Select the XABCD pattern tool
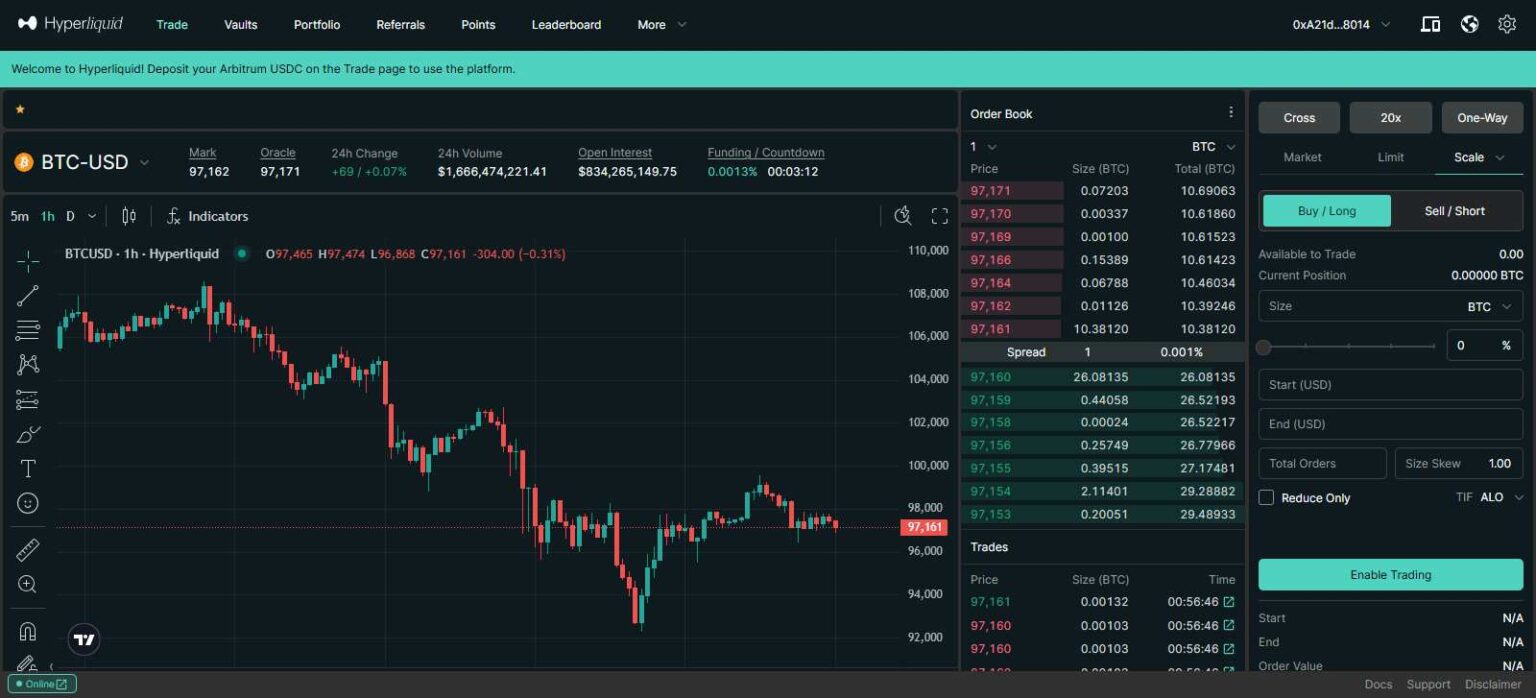1536x698 pixels. tap(27, 364)
